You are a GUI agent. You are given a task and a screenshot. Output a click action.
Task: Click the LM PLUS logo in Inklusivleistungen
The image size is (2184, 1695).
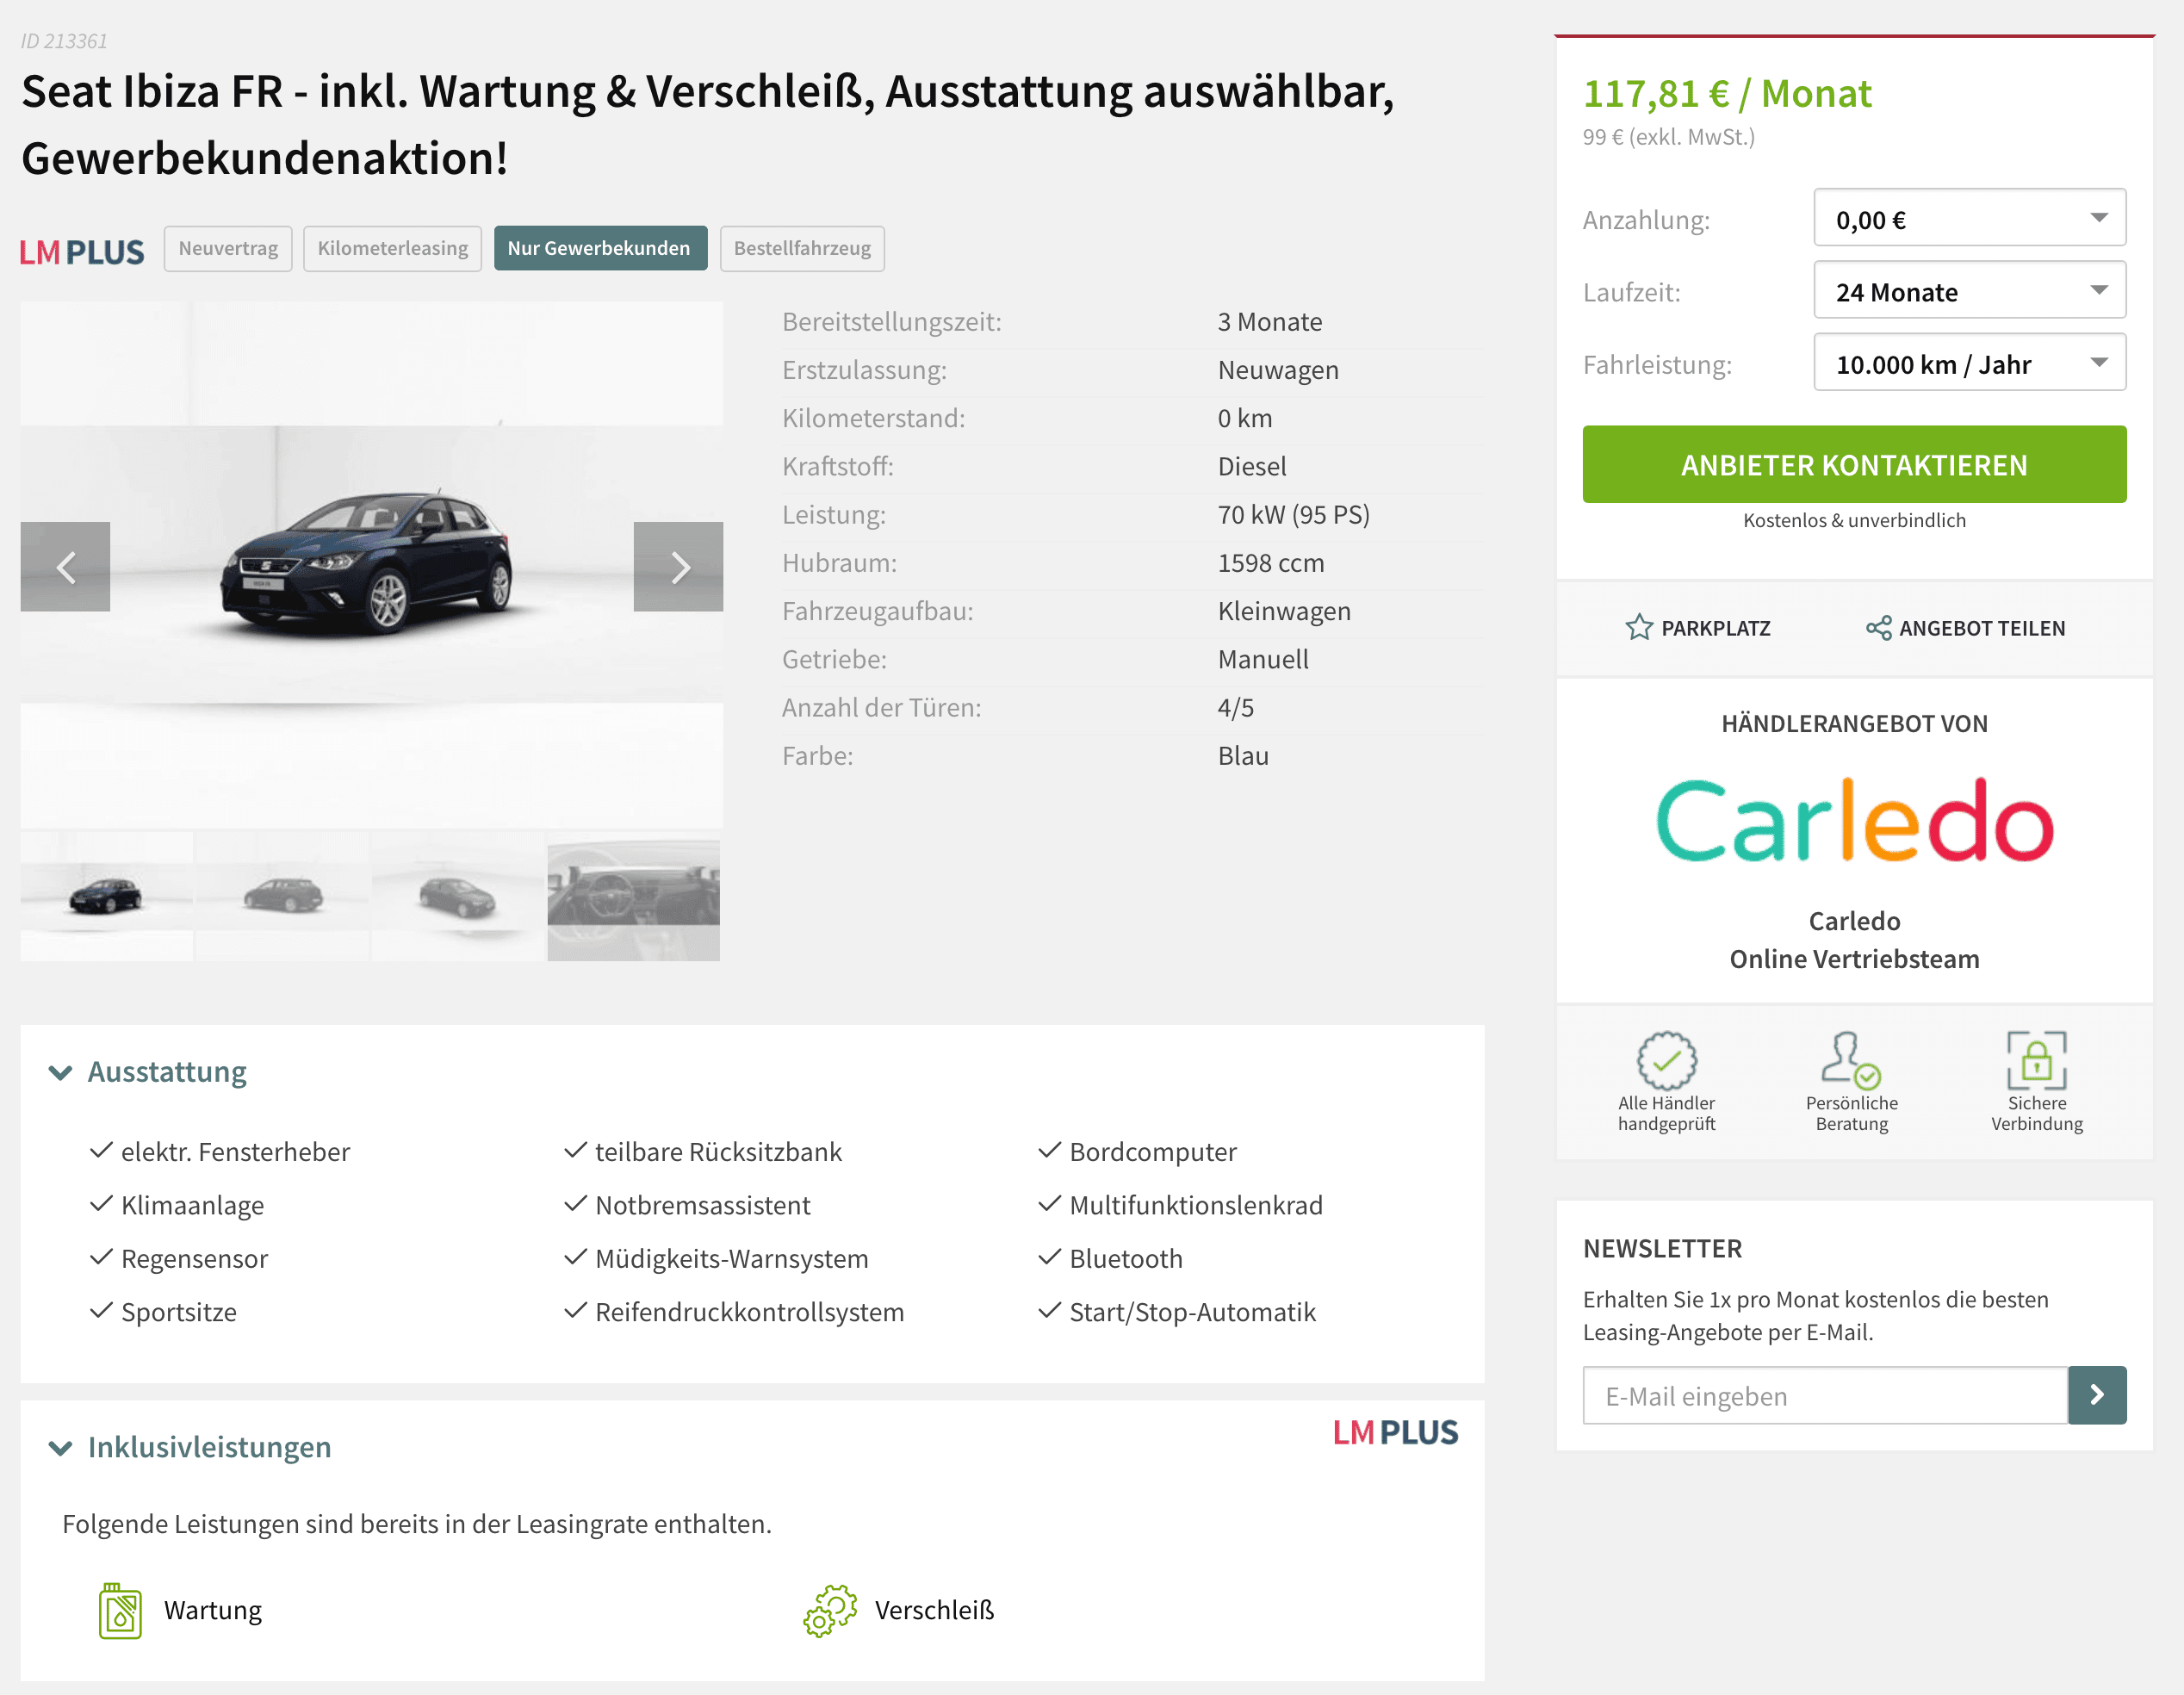(x=1395, y=1432)
